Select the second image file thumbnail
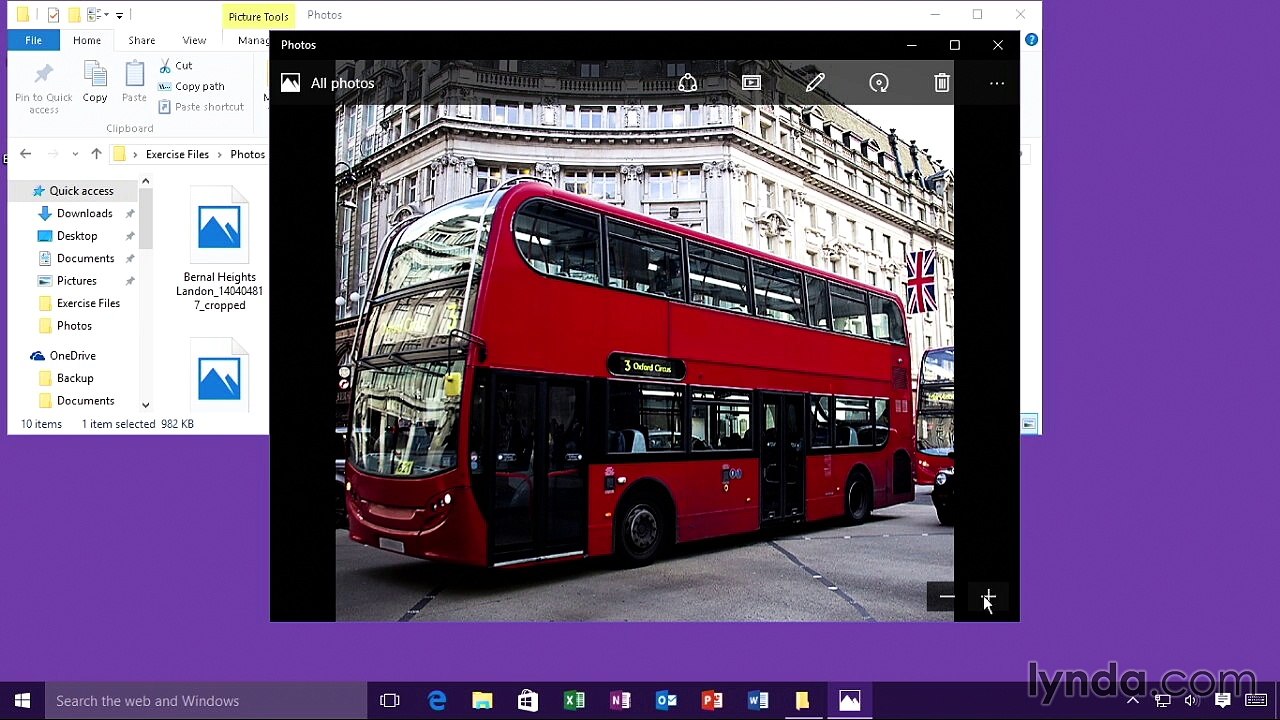This screenshot has height=720, width=1280. (x=219, y=376)
